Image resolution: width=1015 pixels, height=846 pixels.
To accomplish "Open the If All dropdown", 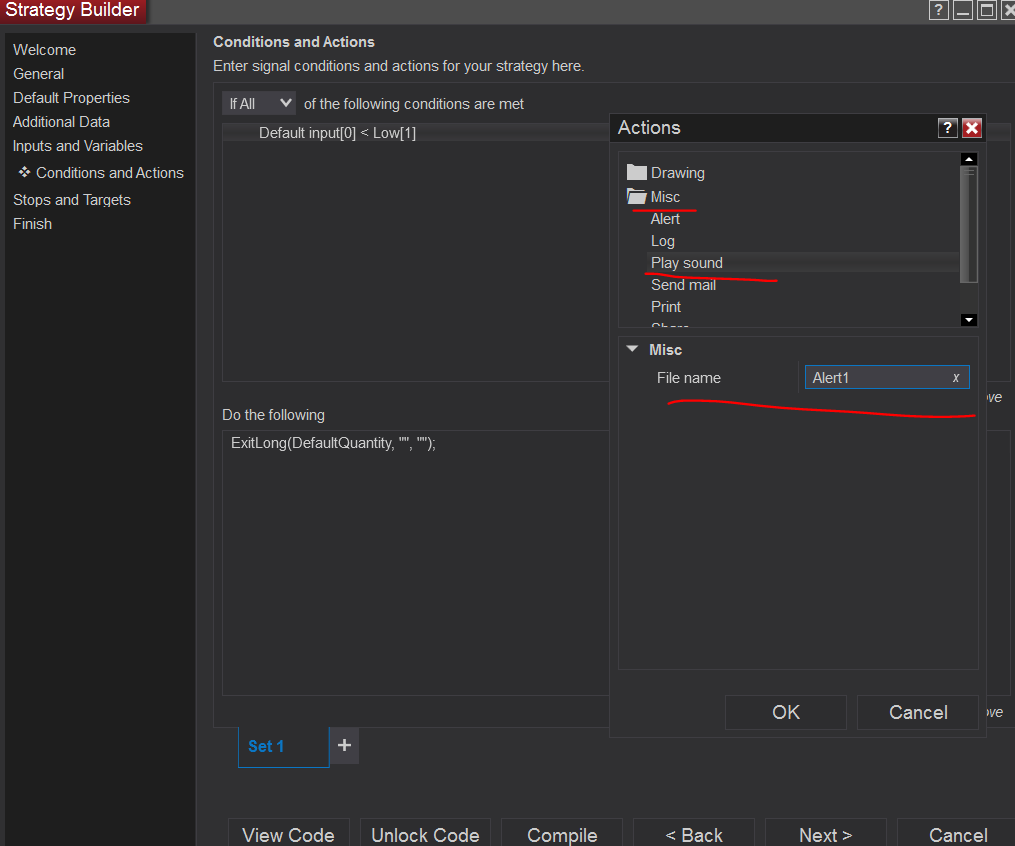I will pos(259,103).
